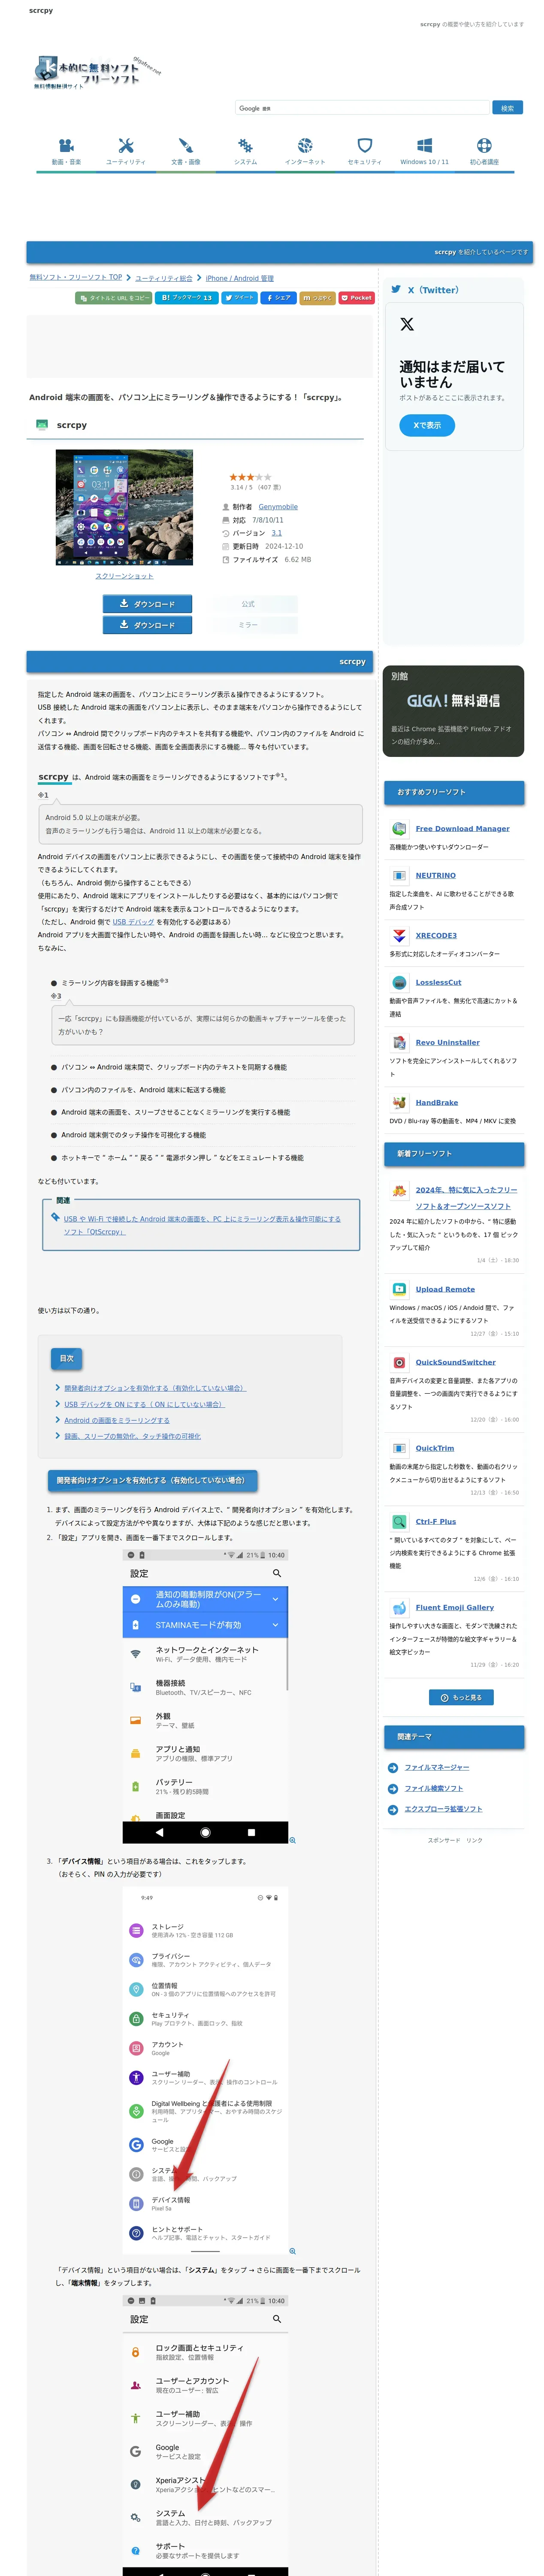Image resolution: width=544 pixels, height=2576 pixels.
Task: Open version 3.1 link
Action: pos(277,533)
